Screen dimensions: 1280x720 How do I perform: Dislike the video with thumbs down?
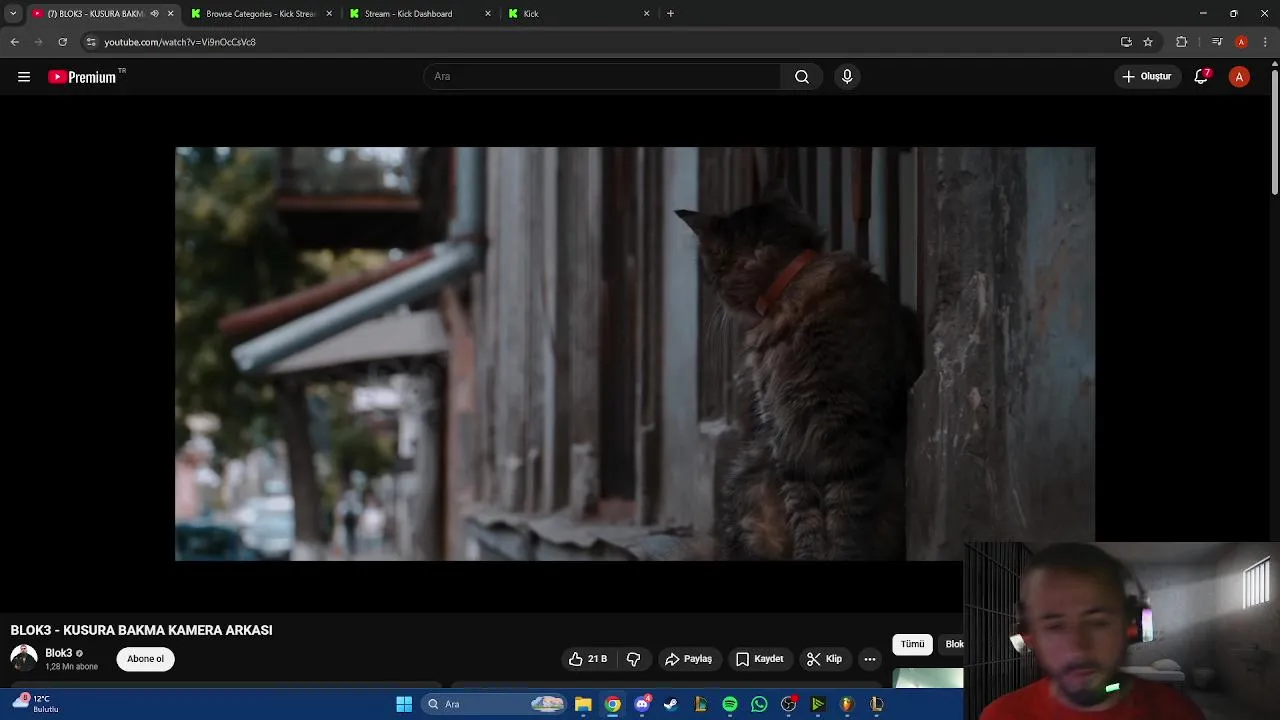pyautogui.click(x=633, y=659)
